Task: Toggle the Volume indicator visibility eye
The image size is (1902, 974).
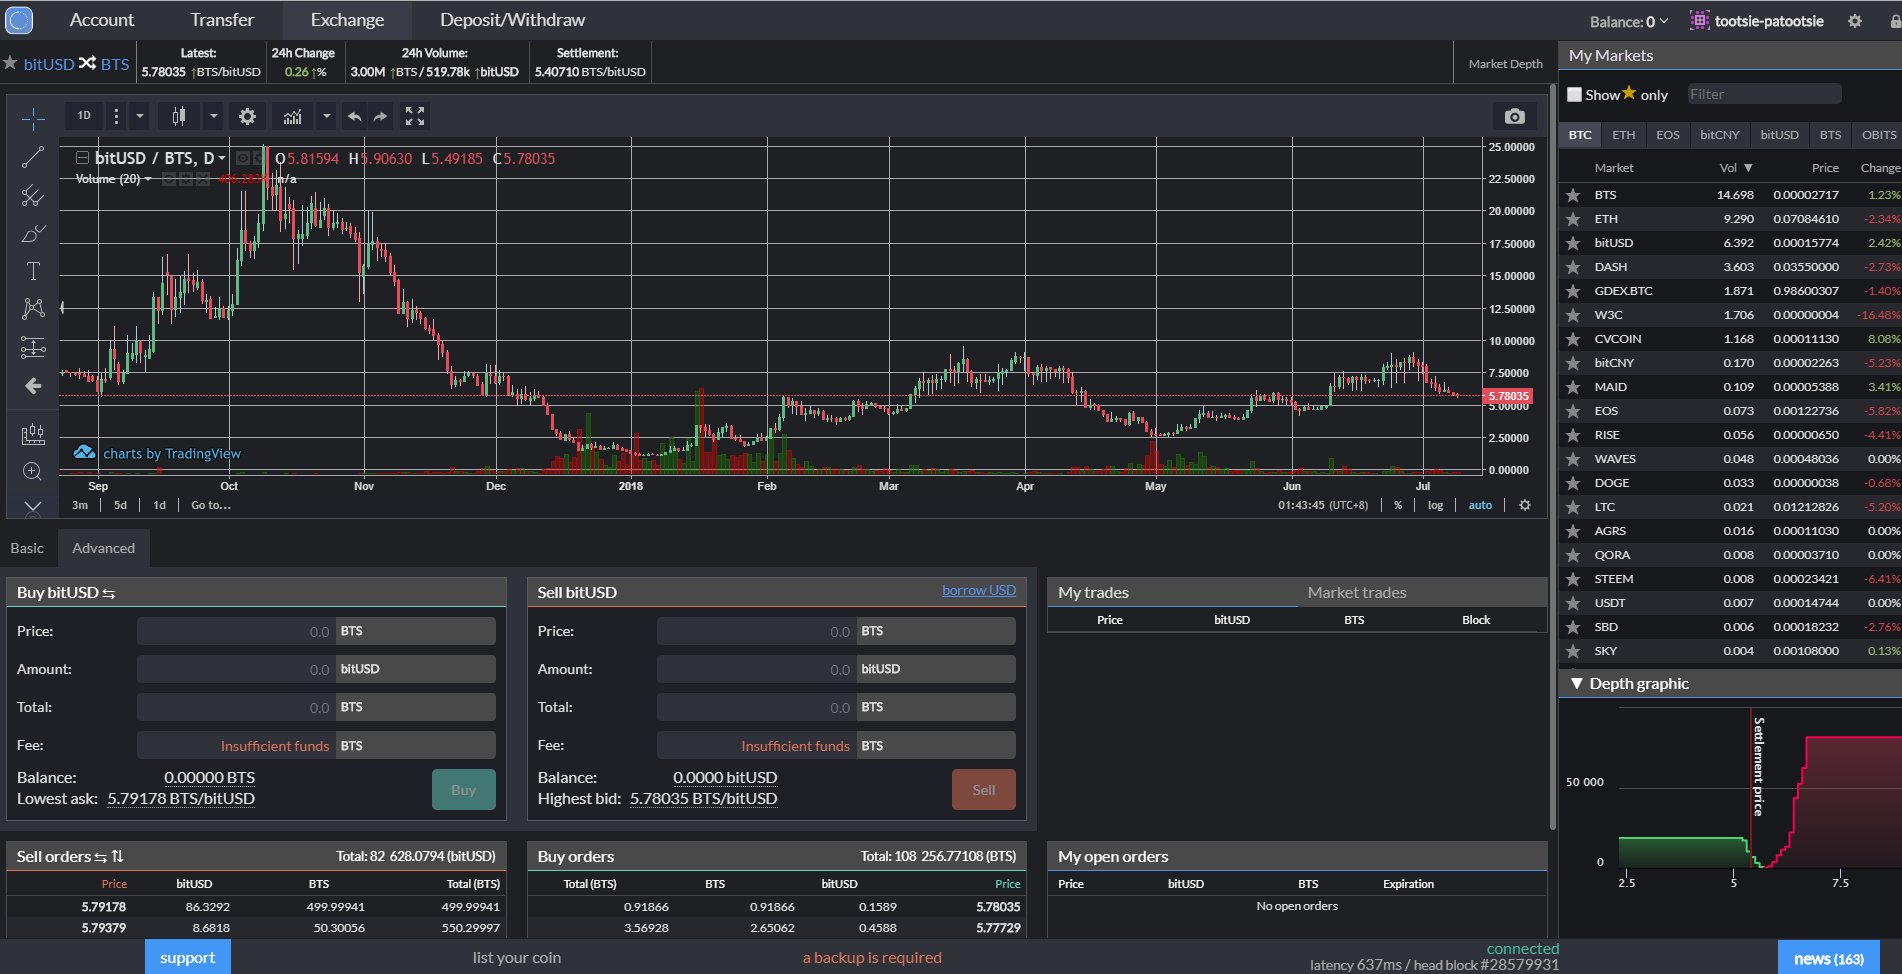Action: 169,179
